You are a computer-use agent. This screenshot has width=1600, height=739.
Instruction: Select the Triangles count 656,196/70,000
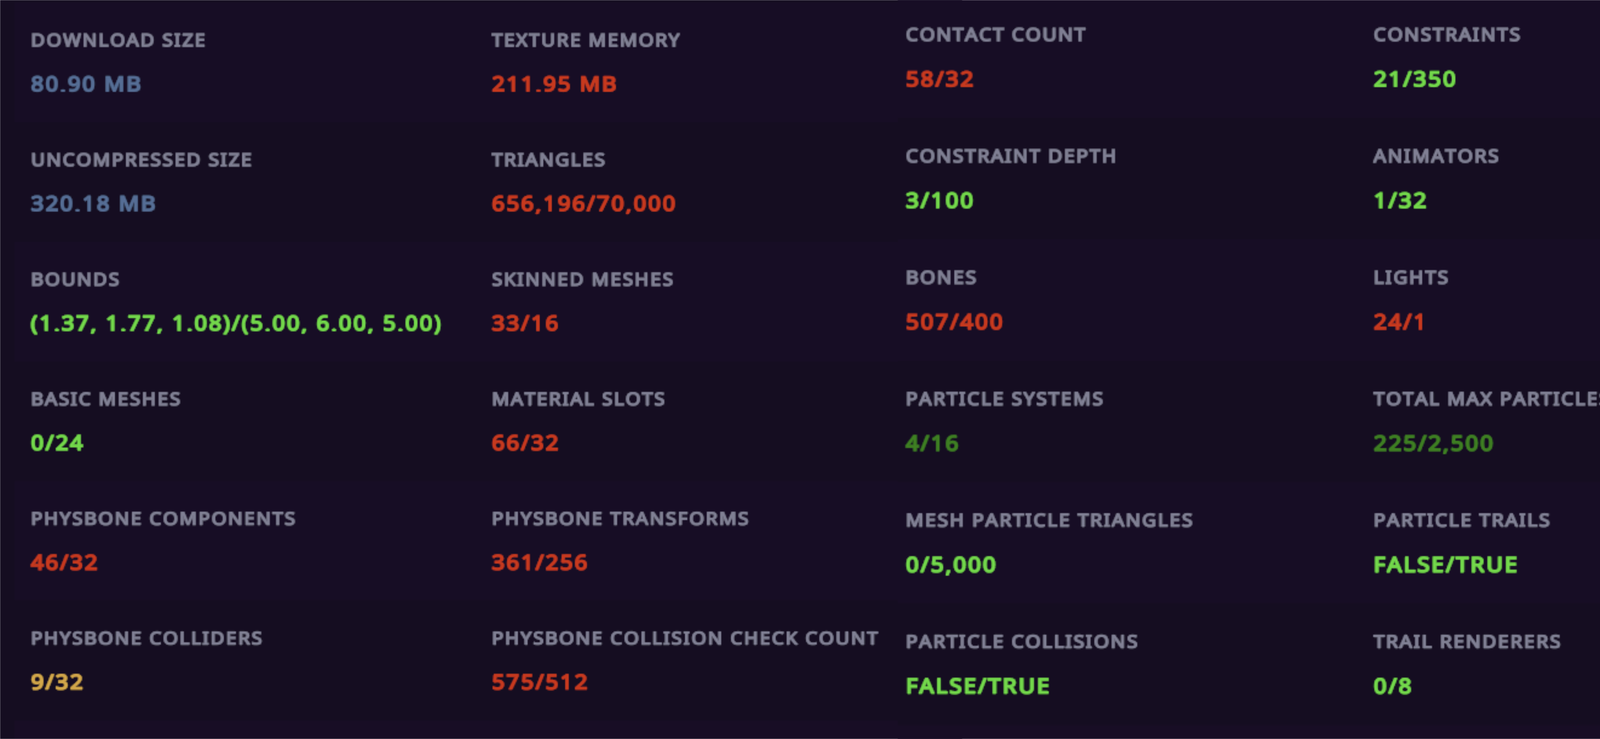tap(583, 204)
